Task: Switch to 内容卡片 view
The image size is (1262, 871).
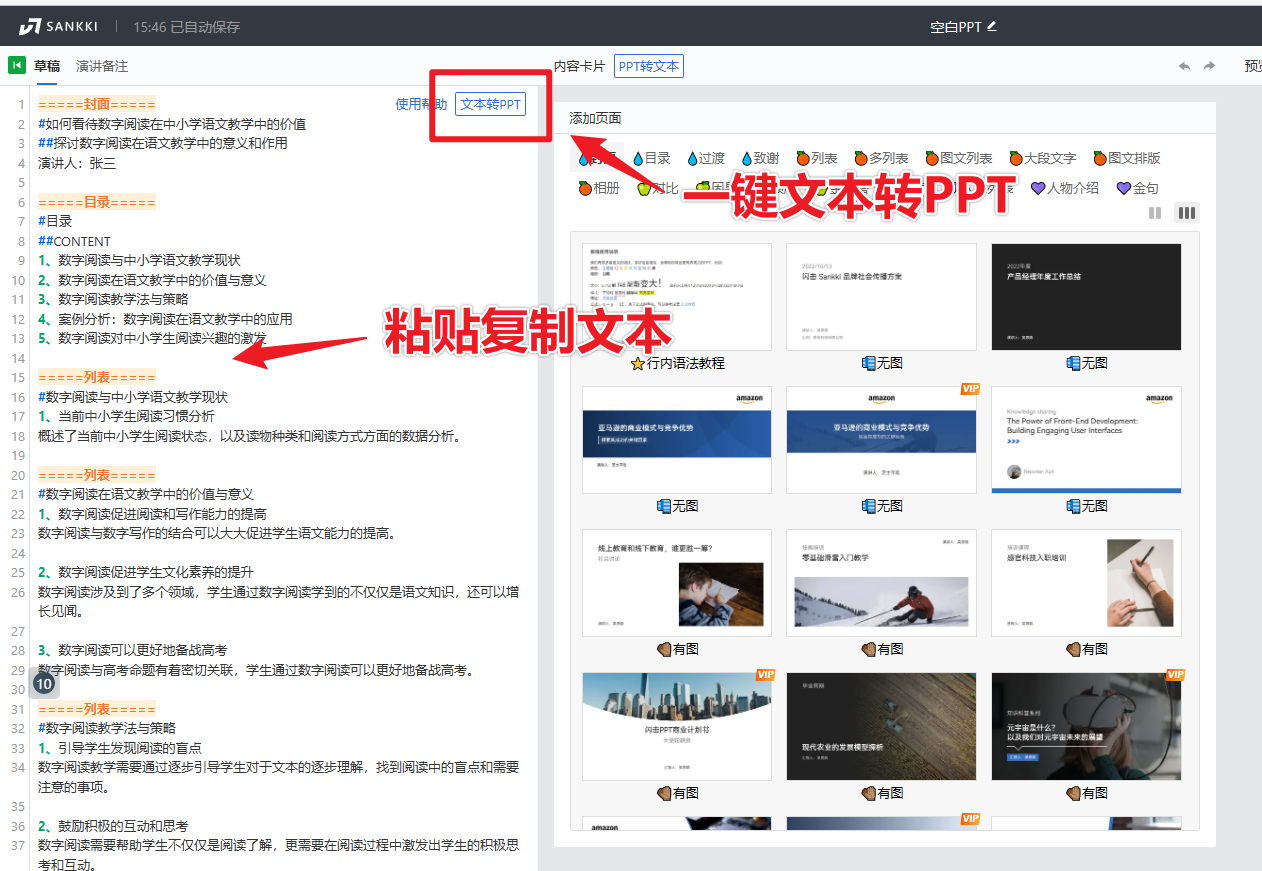Action: point(580,66)
